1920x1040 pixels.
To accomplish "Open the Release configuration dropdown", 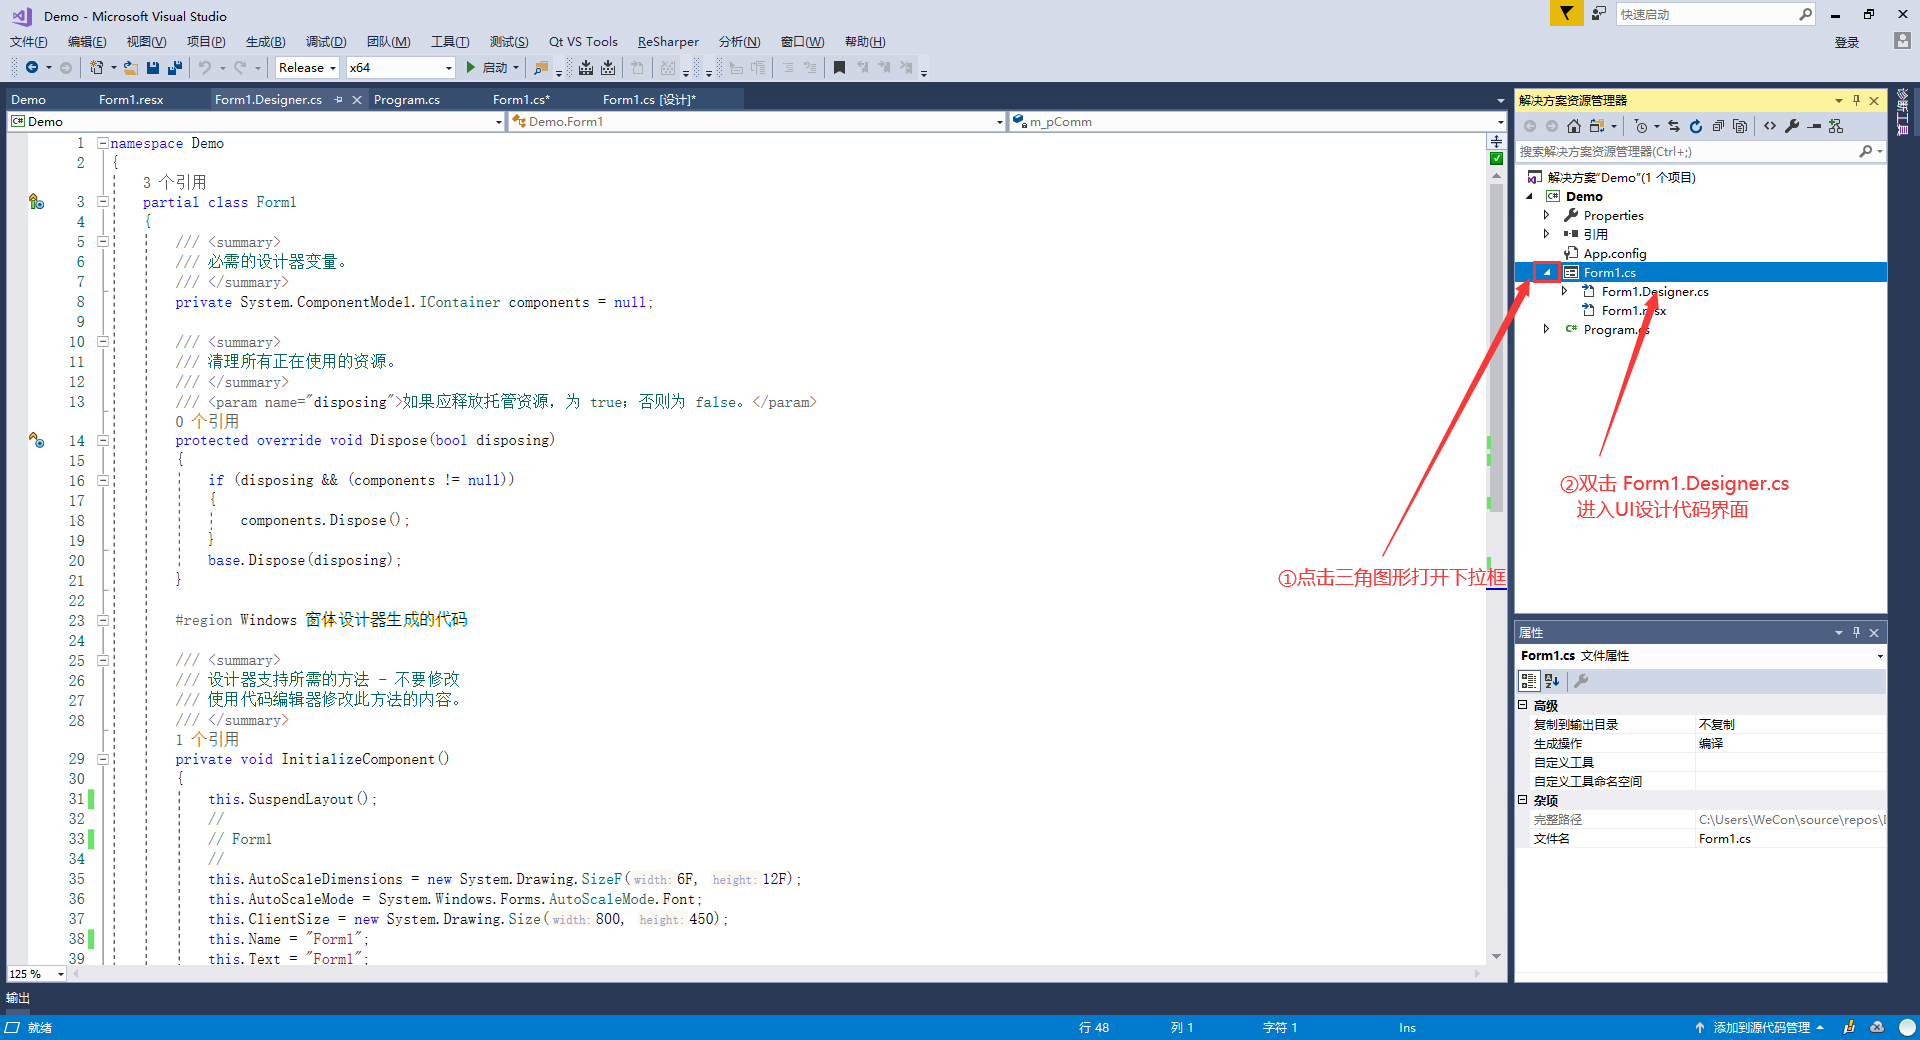I will [x=307, y=68].
